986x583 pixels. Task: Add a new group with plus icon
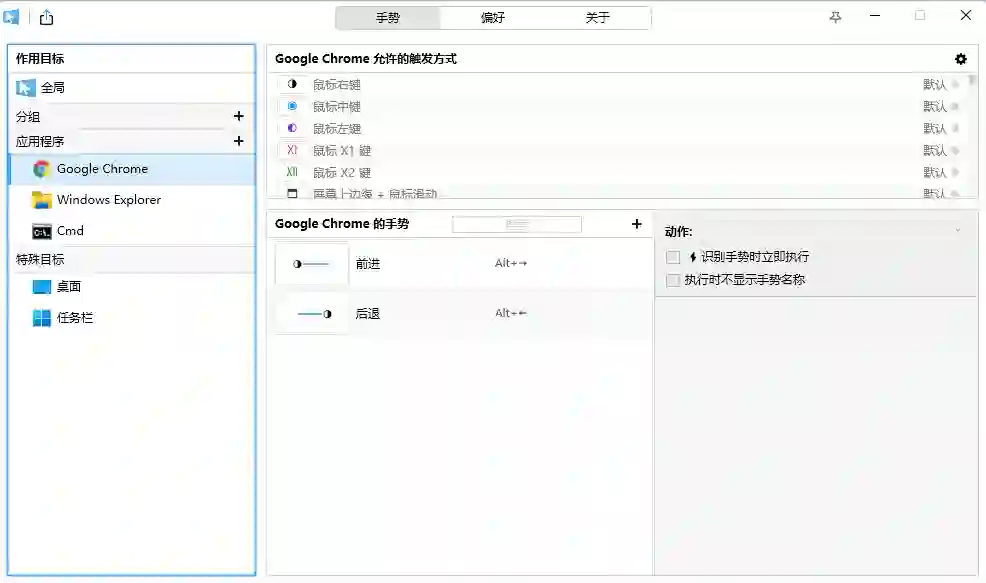click(238, 116)
